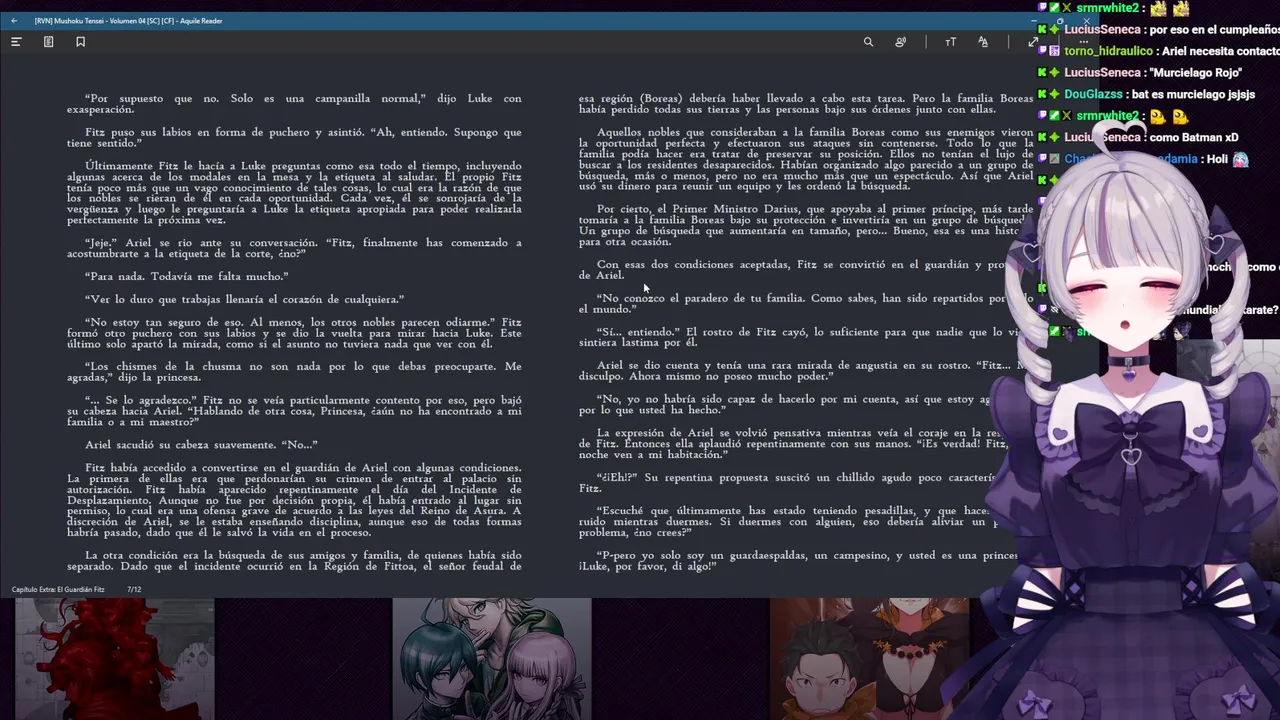The image size is (1280, 720).
Task: Click the line "Ver lo duro que trabajas"
Action: pyautogui.click(x=244, y=299)
